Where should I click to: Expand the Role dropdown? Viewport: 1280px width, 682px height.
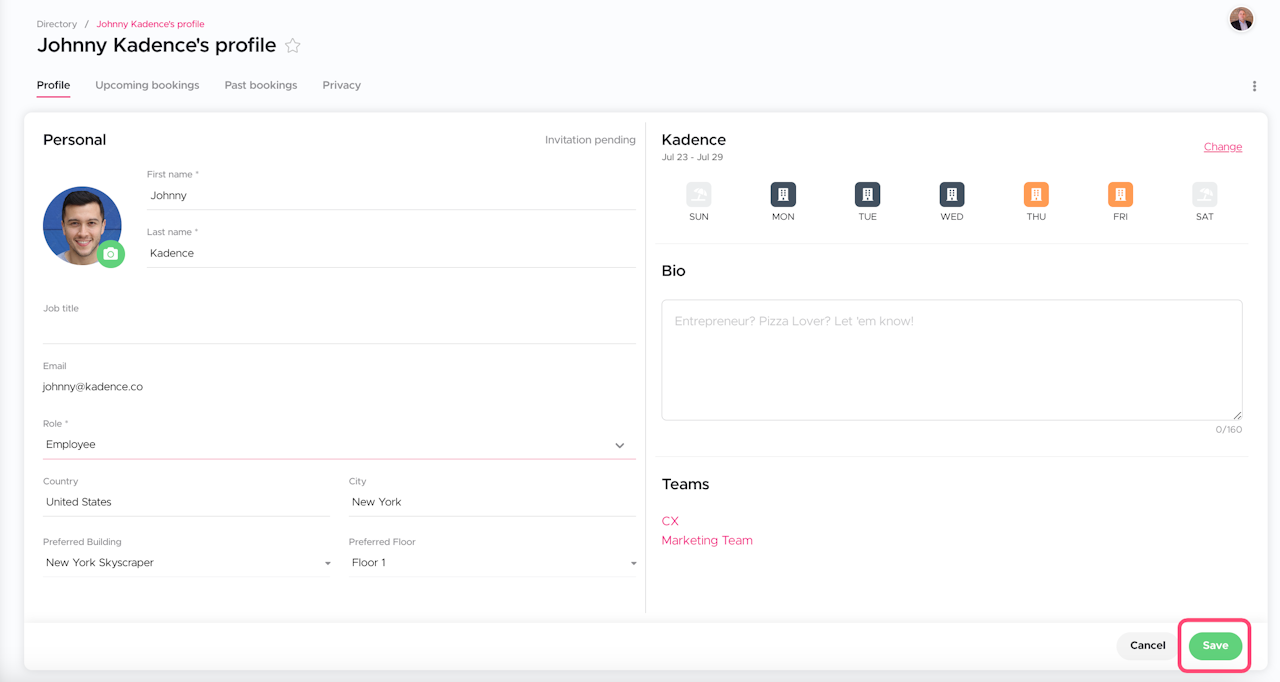point(619,445)
